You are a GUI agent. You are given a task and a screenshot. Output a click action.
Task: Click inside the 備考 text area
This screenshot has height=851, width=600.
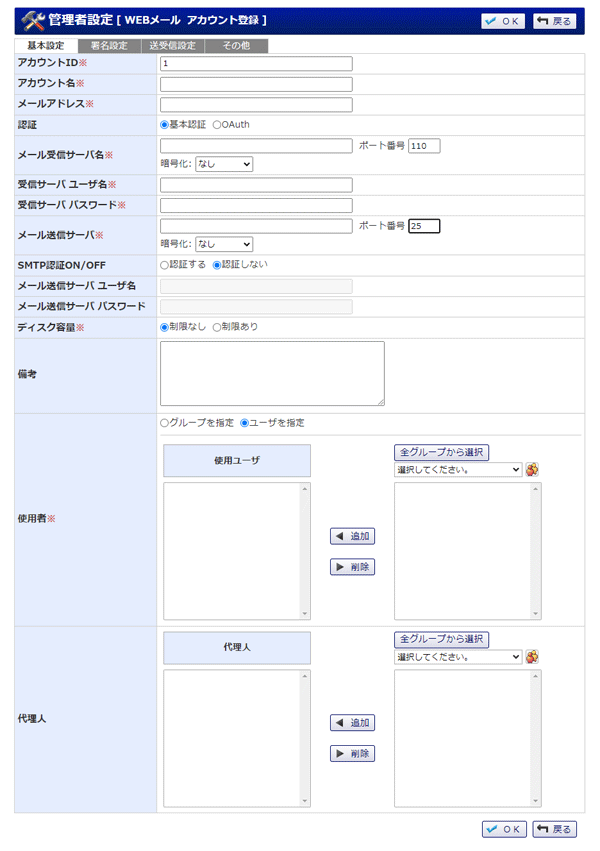(272, 373)
